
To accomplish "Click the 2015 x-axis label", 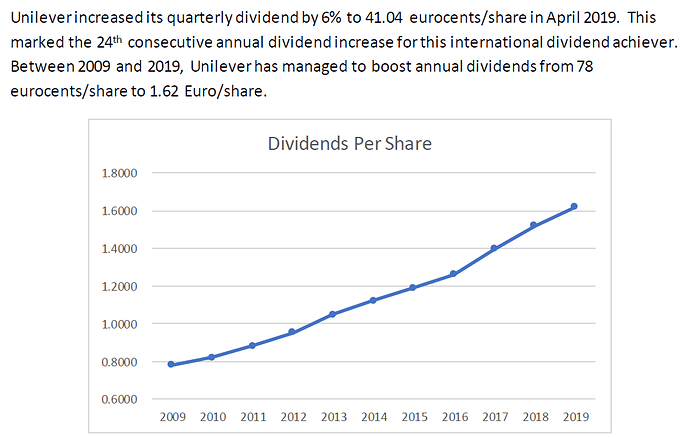I will click(x=414, y=416).
